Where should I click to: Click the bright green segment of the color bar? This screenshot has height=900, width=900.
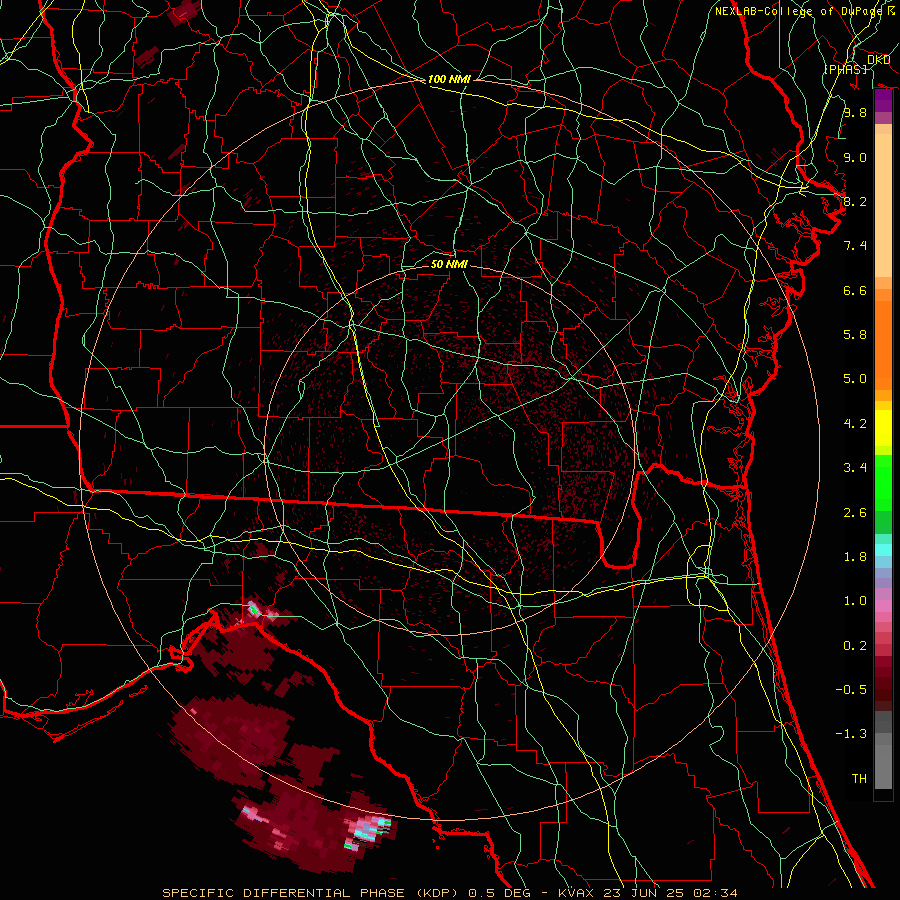pos(883,482)
